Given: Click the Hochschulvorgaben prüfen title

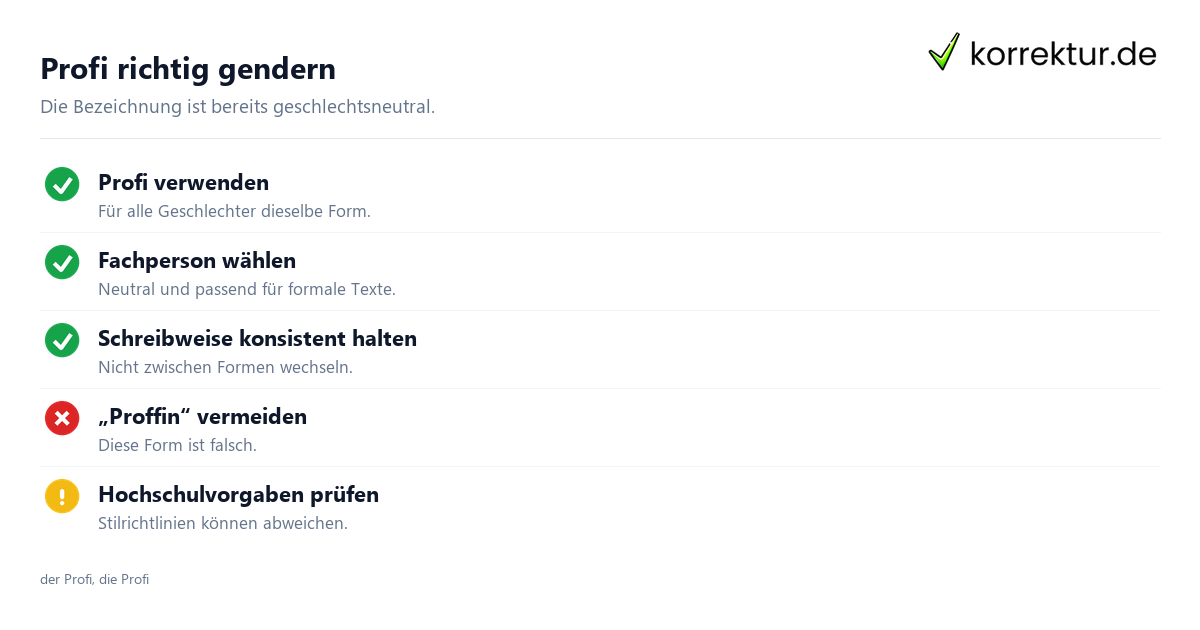Looking at the screenshot, I should [x=238, y=495].
